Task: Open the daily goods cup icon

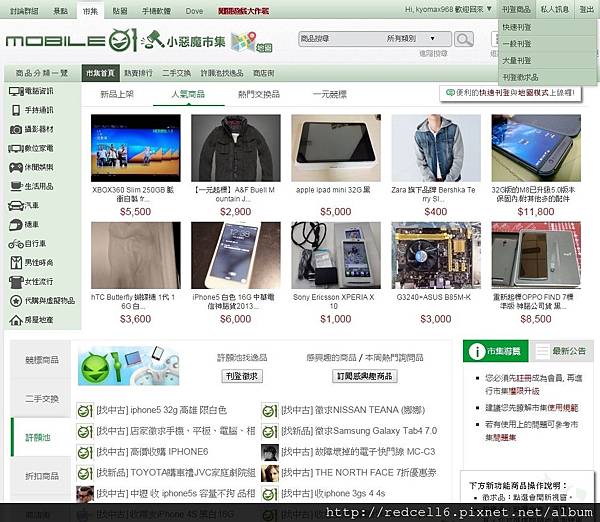Action: (x=16, y=186)
